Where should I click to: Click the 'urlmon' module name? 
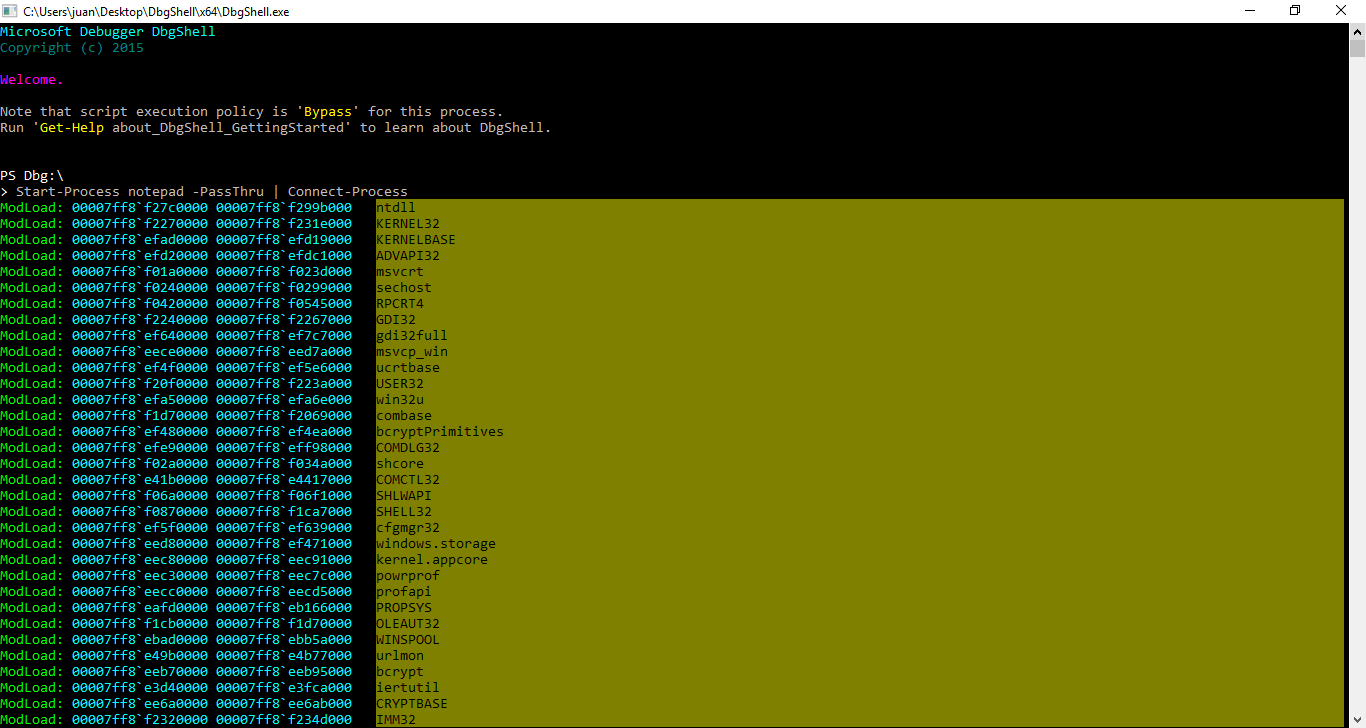[x=400, y=656]
